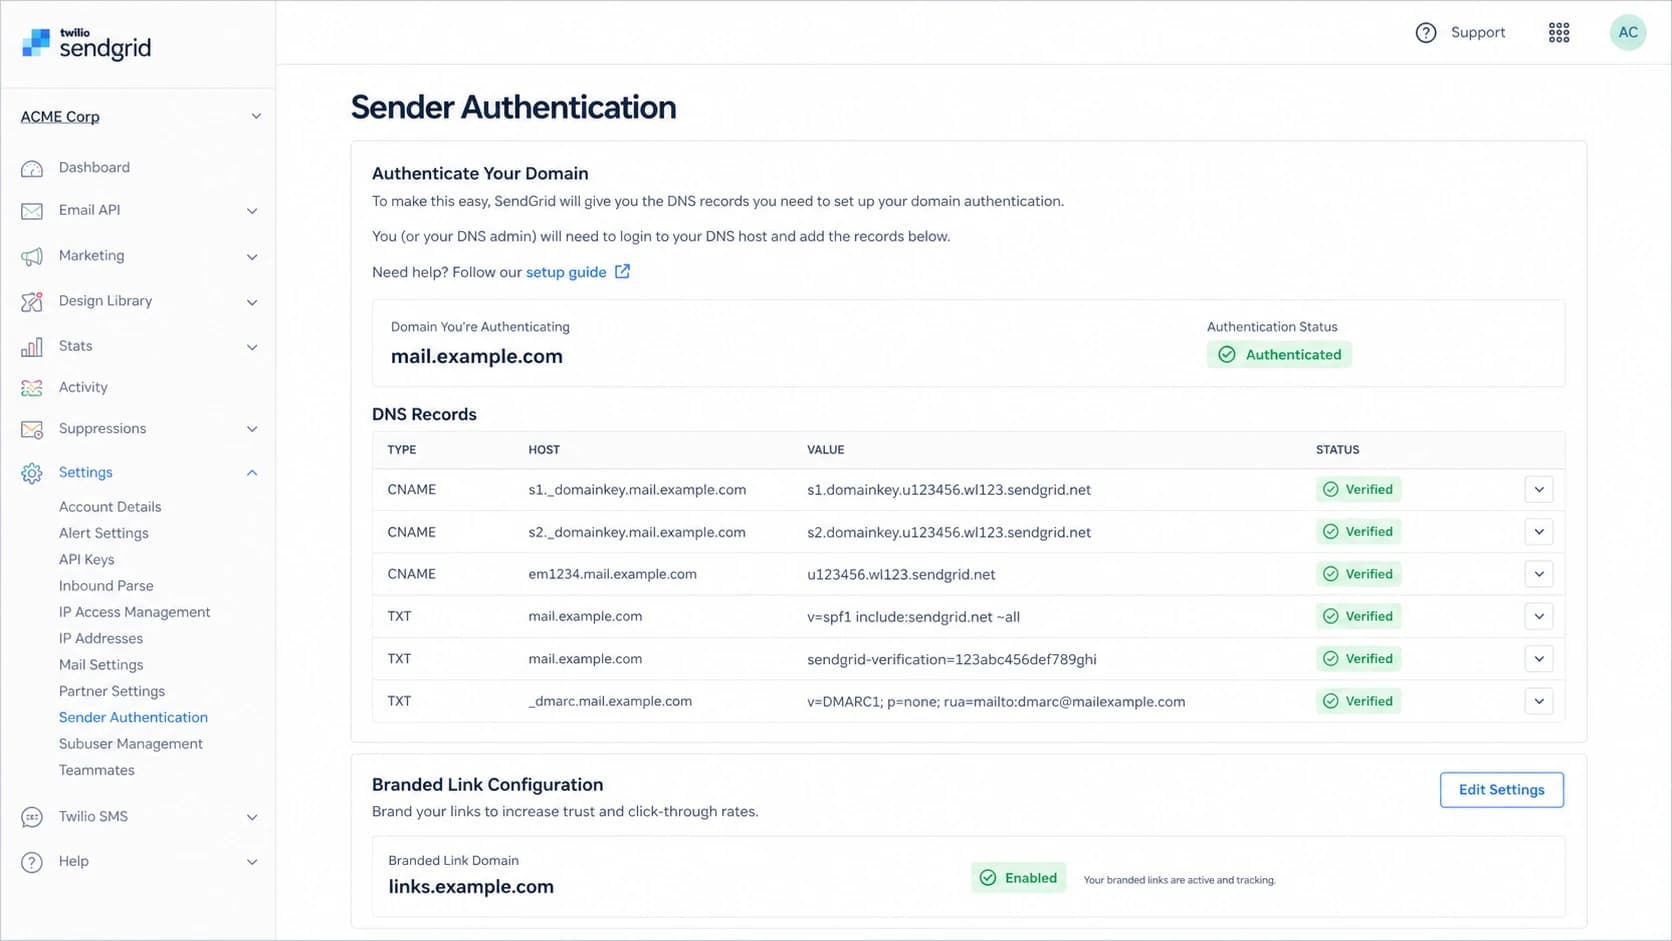
Task: Click the links.example.com branded domain
Action: pos(471,887)
